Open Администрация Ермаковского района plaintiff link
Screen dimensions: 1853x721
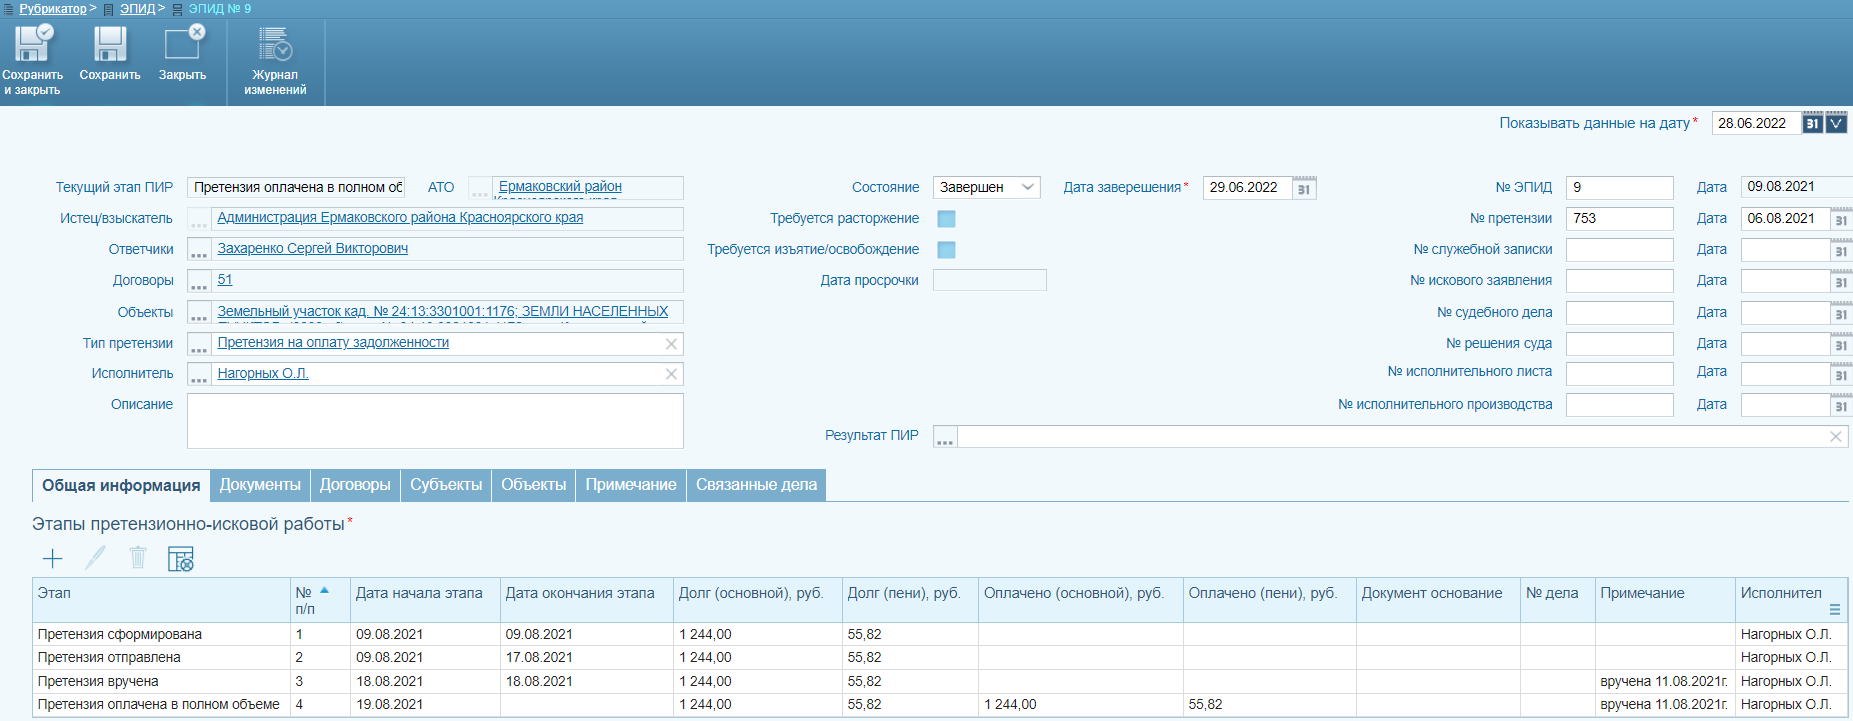tap(400, 217)
